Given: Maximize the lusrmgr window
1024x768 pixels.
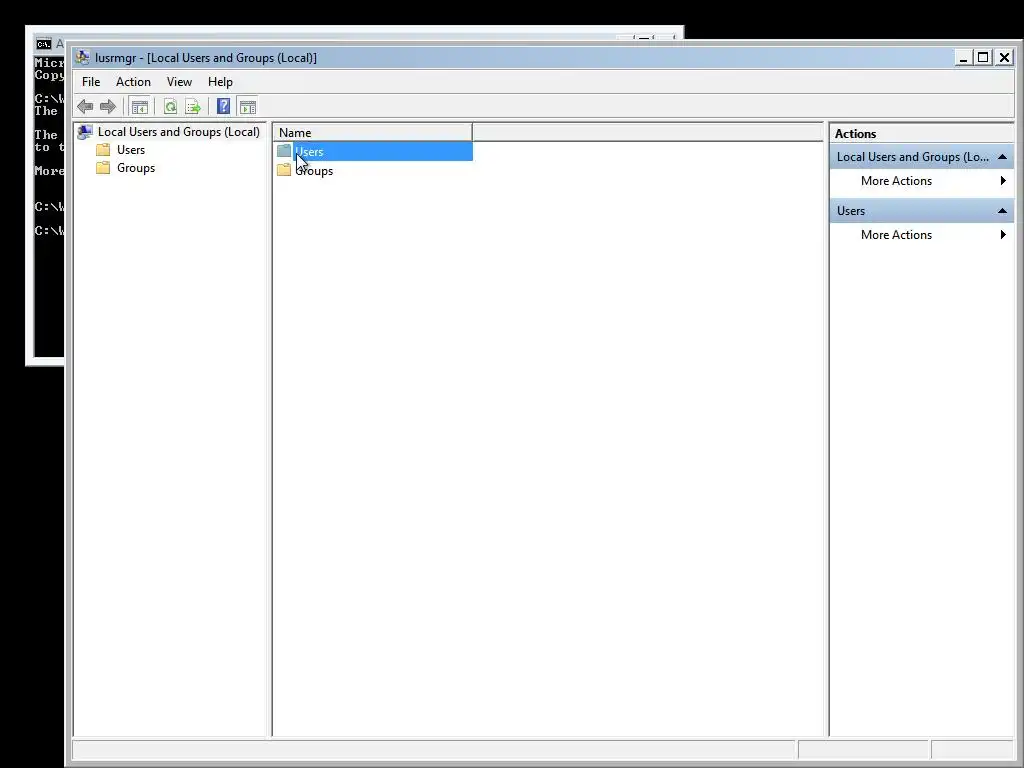Looking at the screenshot, I should (983, 57).
